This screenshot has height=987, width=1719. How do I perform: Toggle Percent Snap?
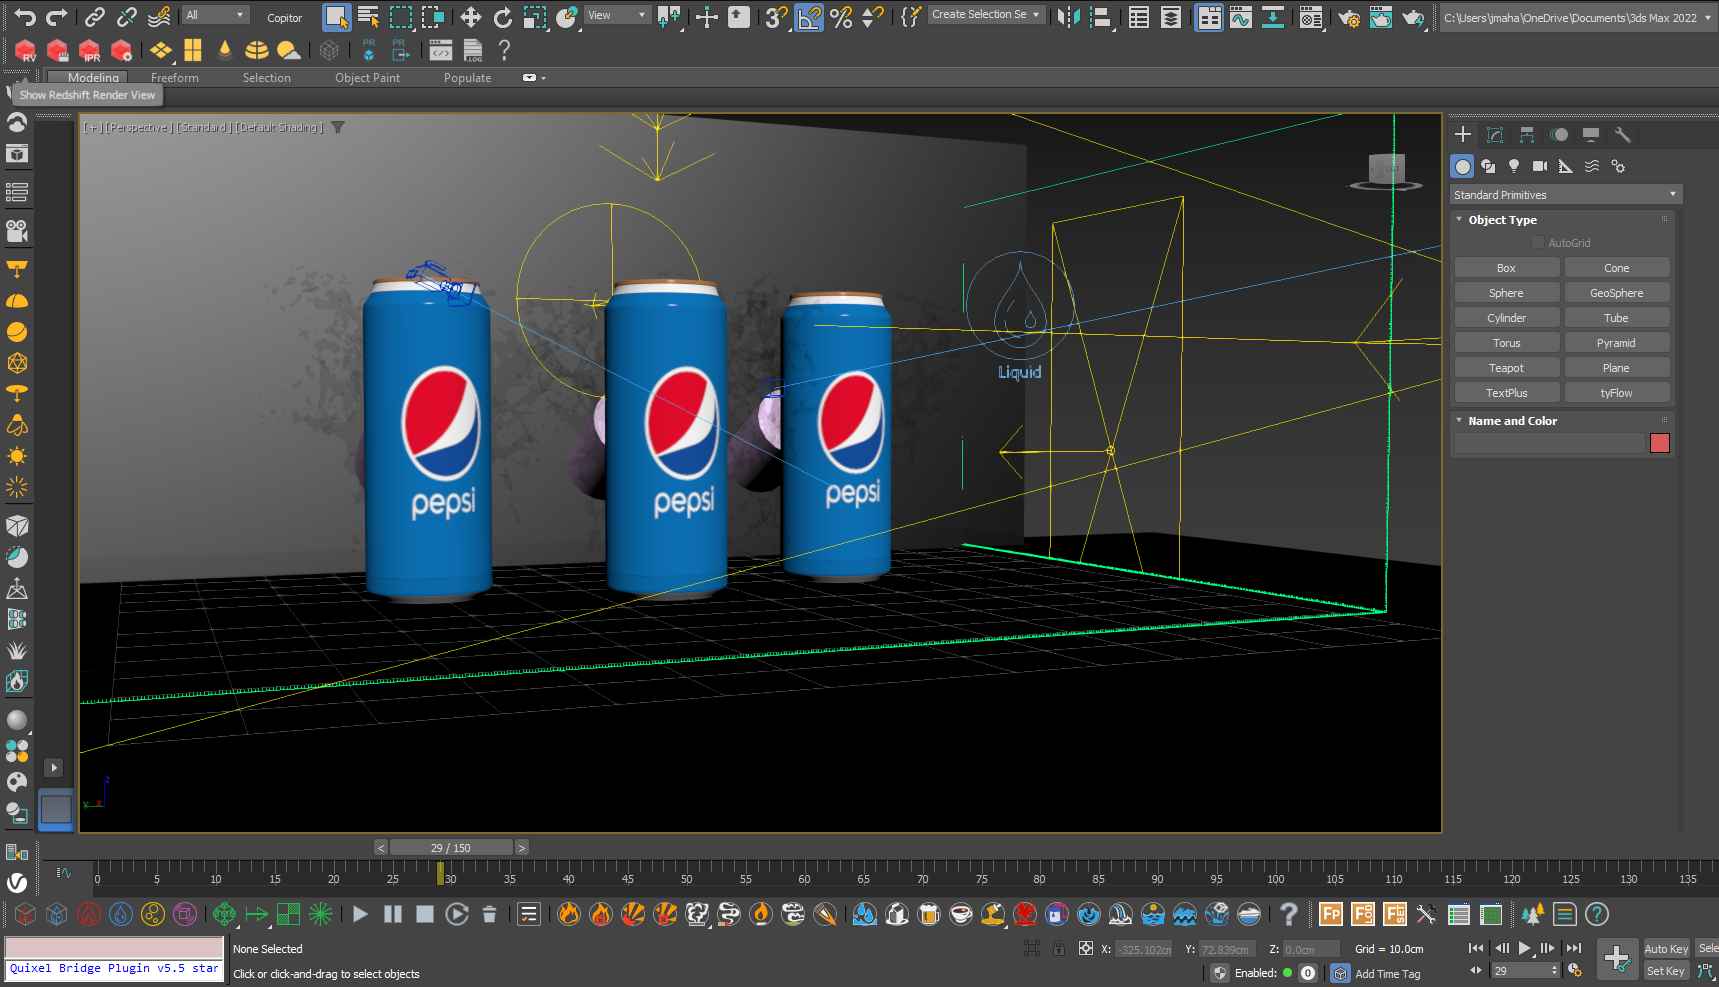coord(841,17)
